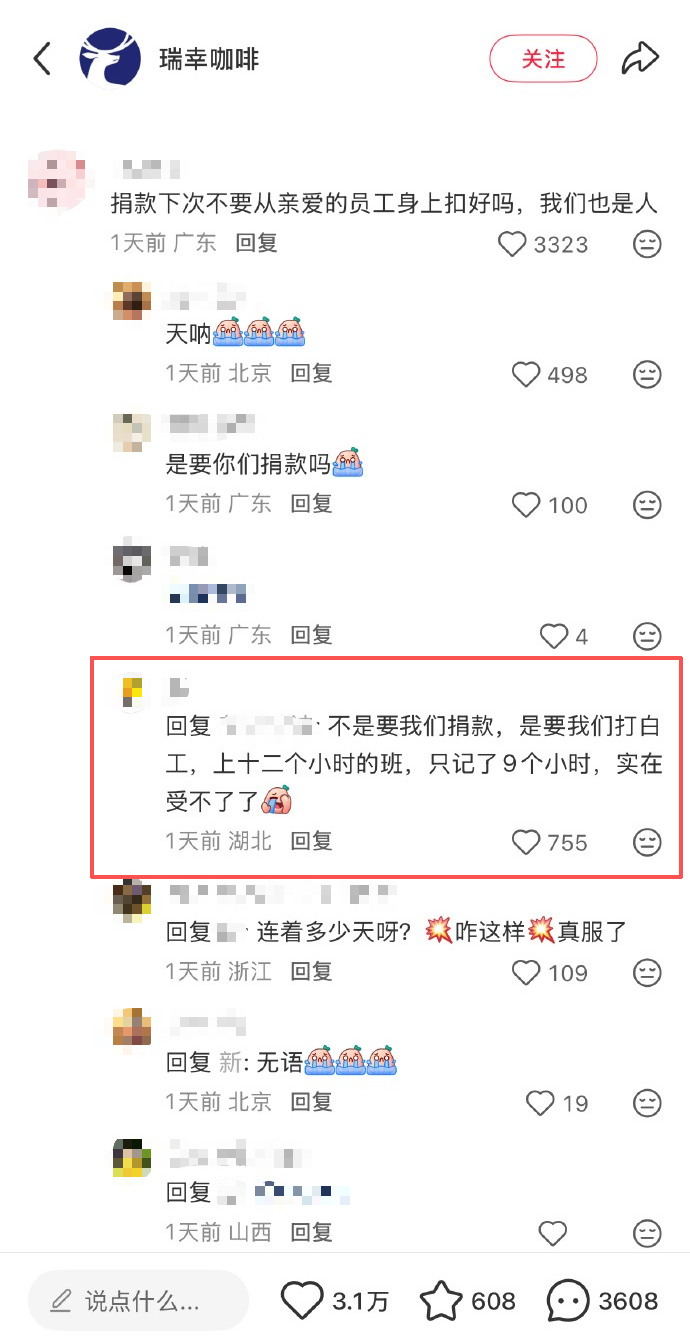
Task: Tap dislike face beside 109 likes
Action: 648,972
